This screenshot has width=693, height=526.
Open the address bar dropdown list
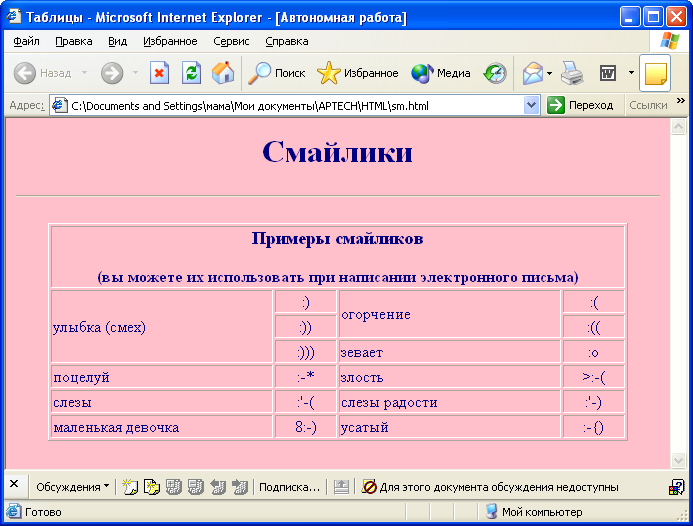click(x=531, y=105)
